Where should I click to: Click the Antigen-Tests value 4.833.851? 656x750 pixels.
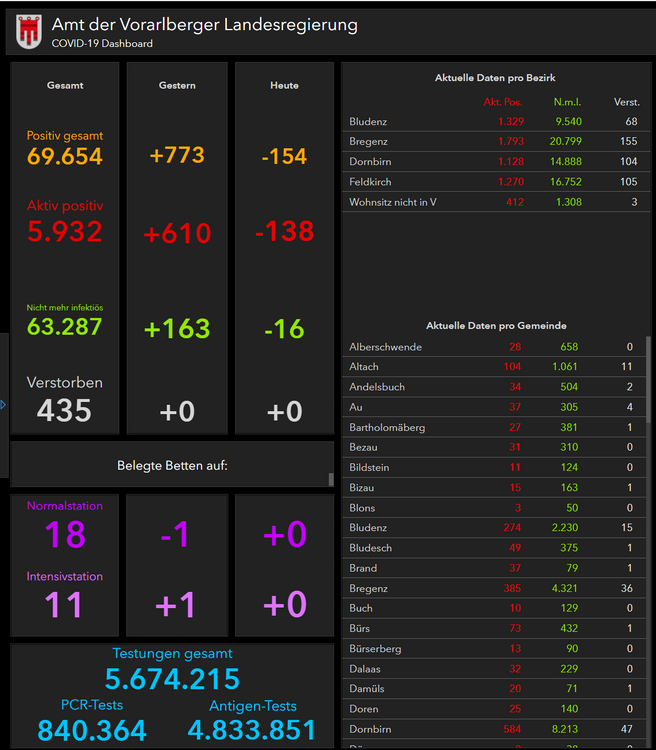252,730
